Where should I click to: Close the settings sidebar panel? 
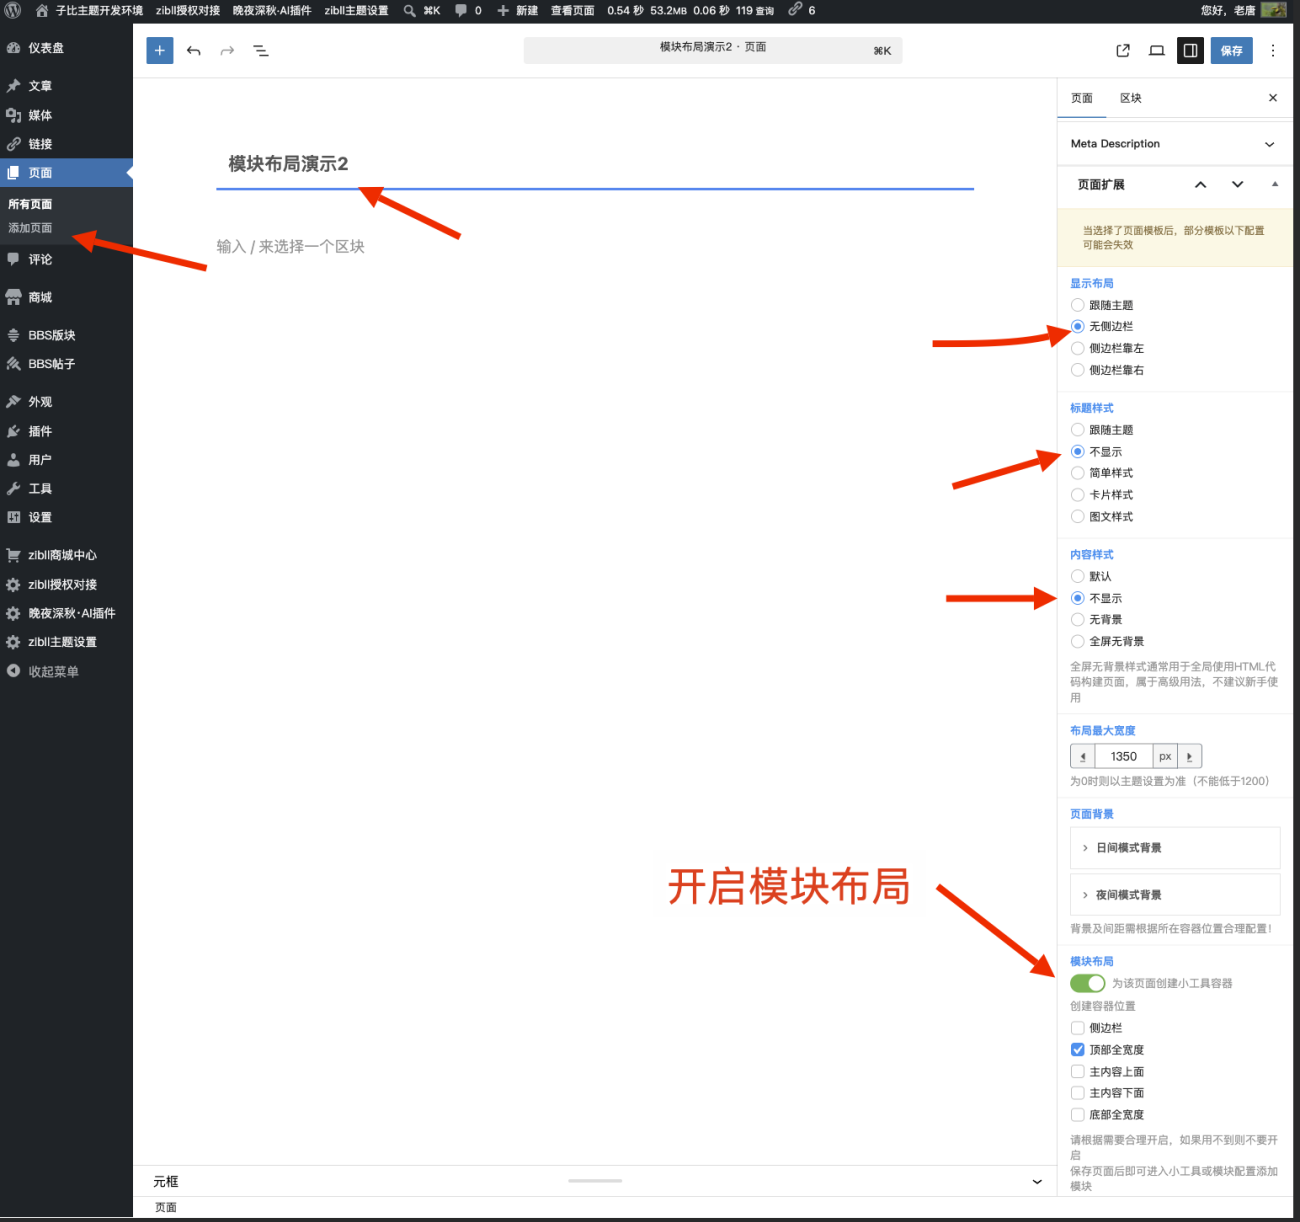pos(1273,98)
